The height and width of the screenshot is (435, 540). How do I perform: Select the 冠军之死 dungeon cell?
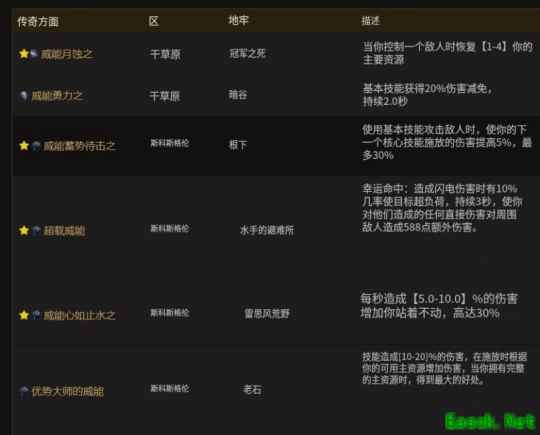coord(248,53)
